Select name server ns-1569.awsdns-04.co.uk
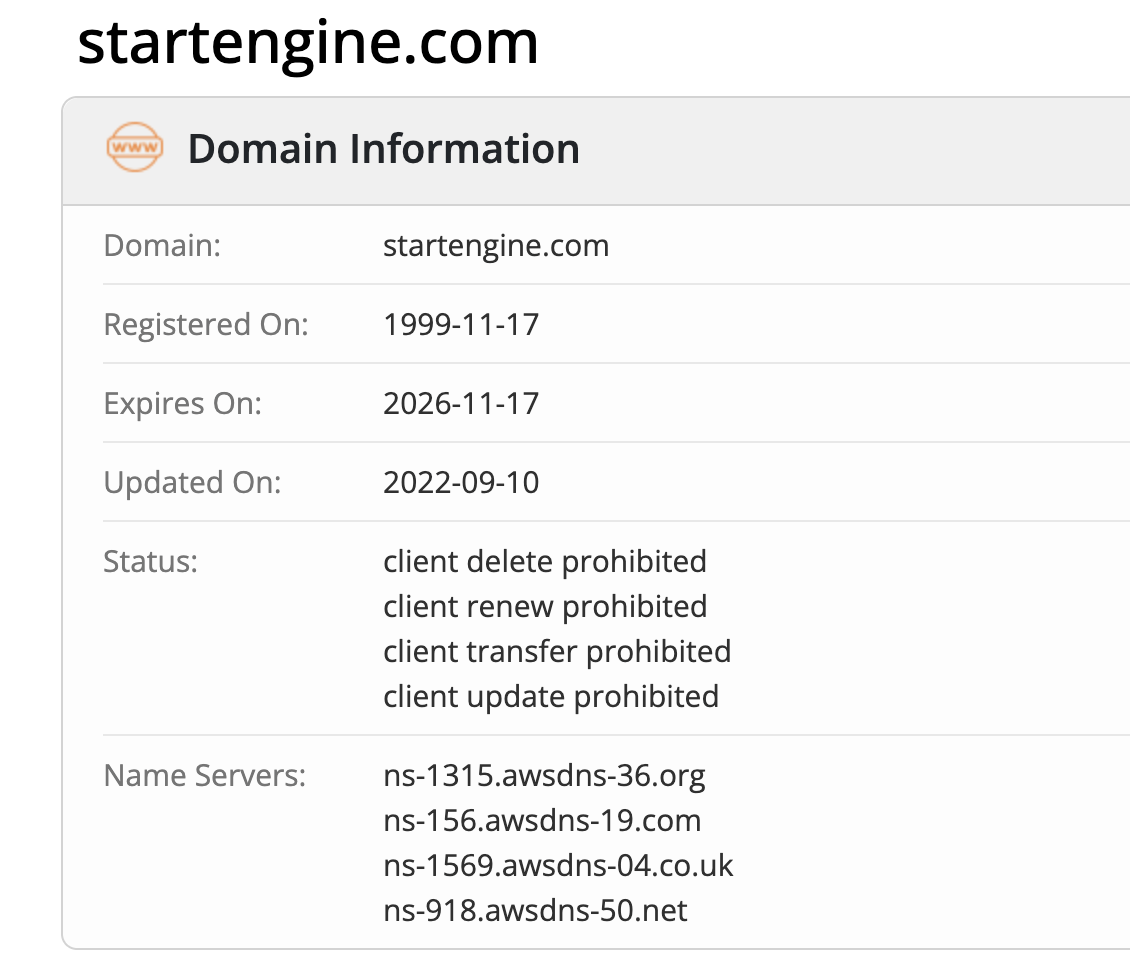Screen dimensions: 1130x962 point(558,865)
